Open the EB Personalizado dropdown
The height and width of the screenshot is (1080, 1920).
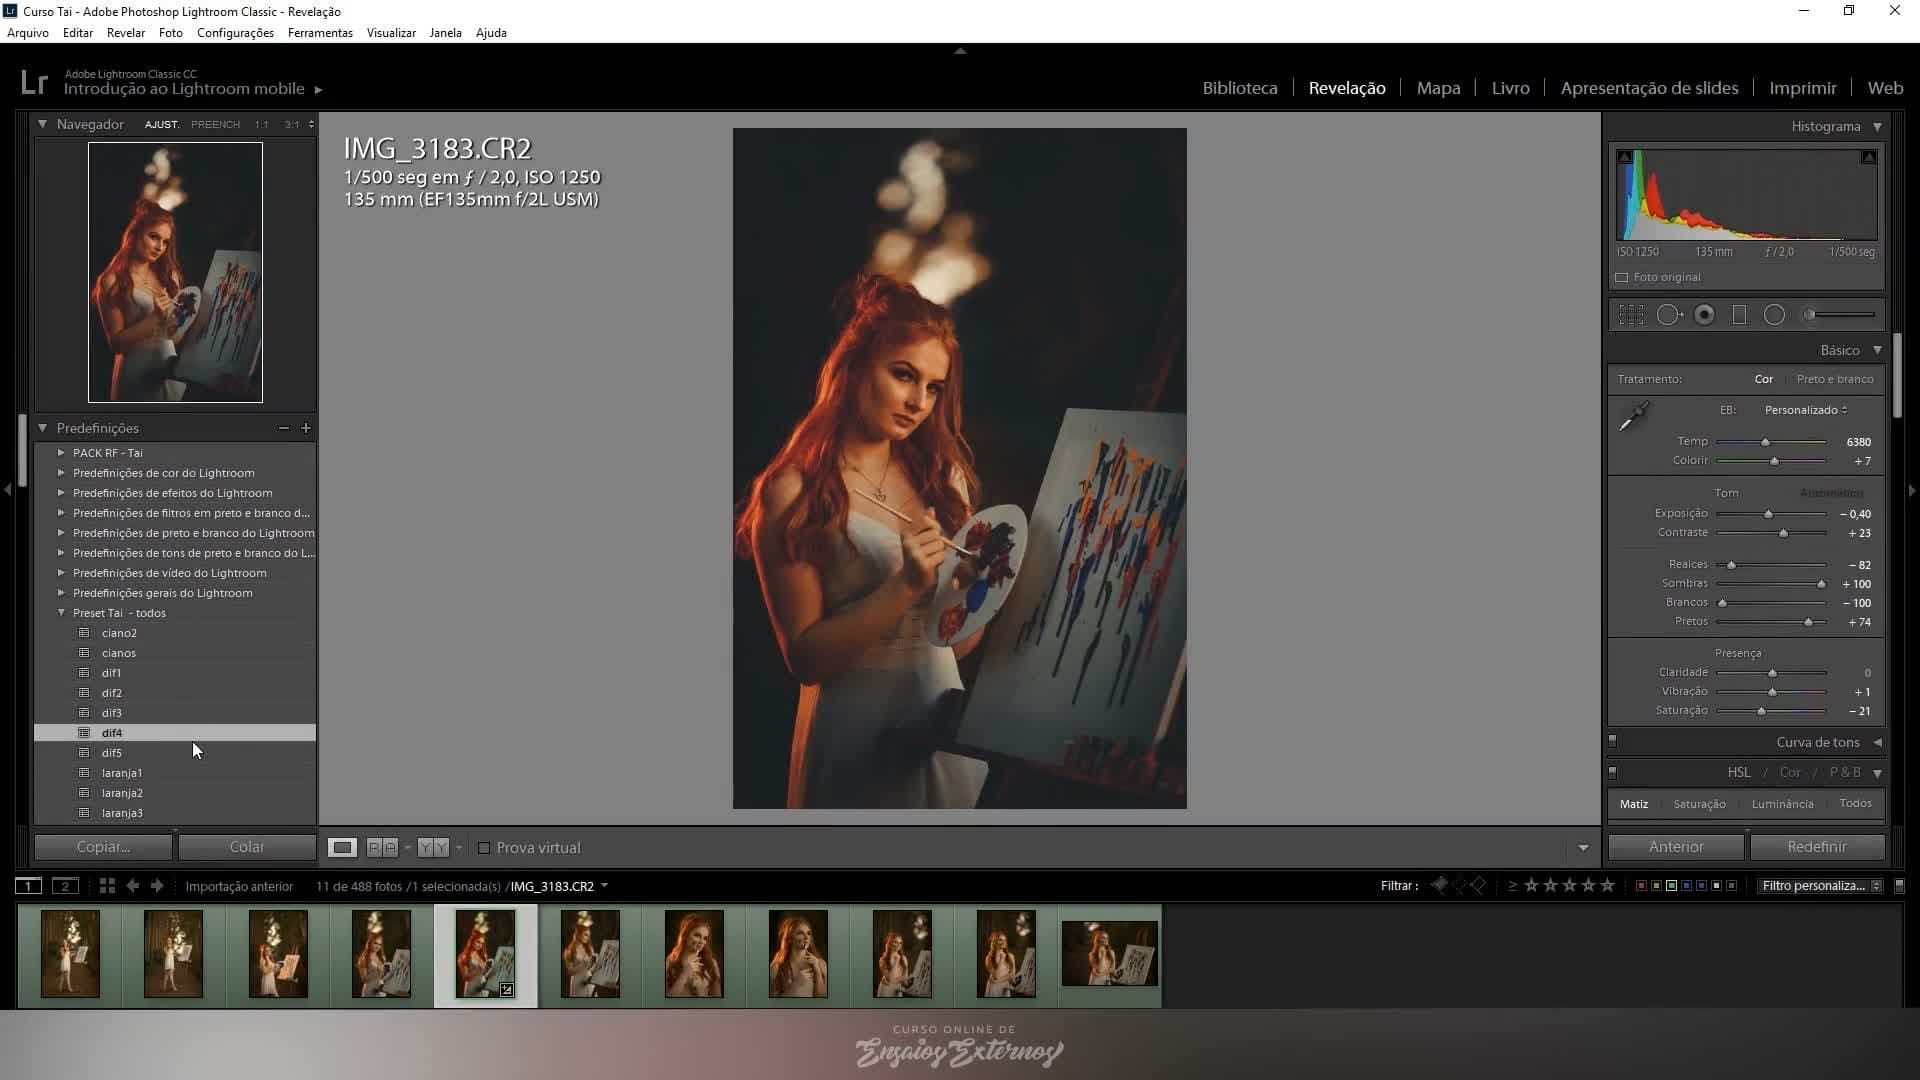(x=1805, y=410)
